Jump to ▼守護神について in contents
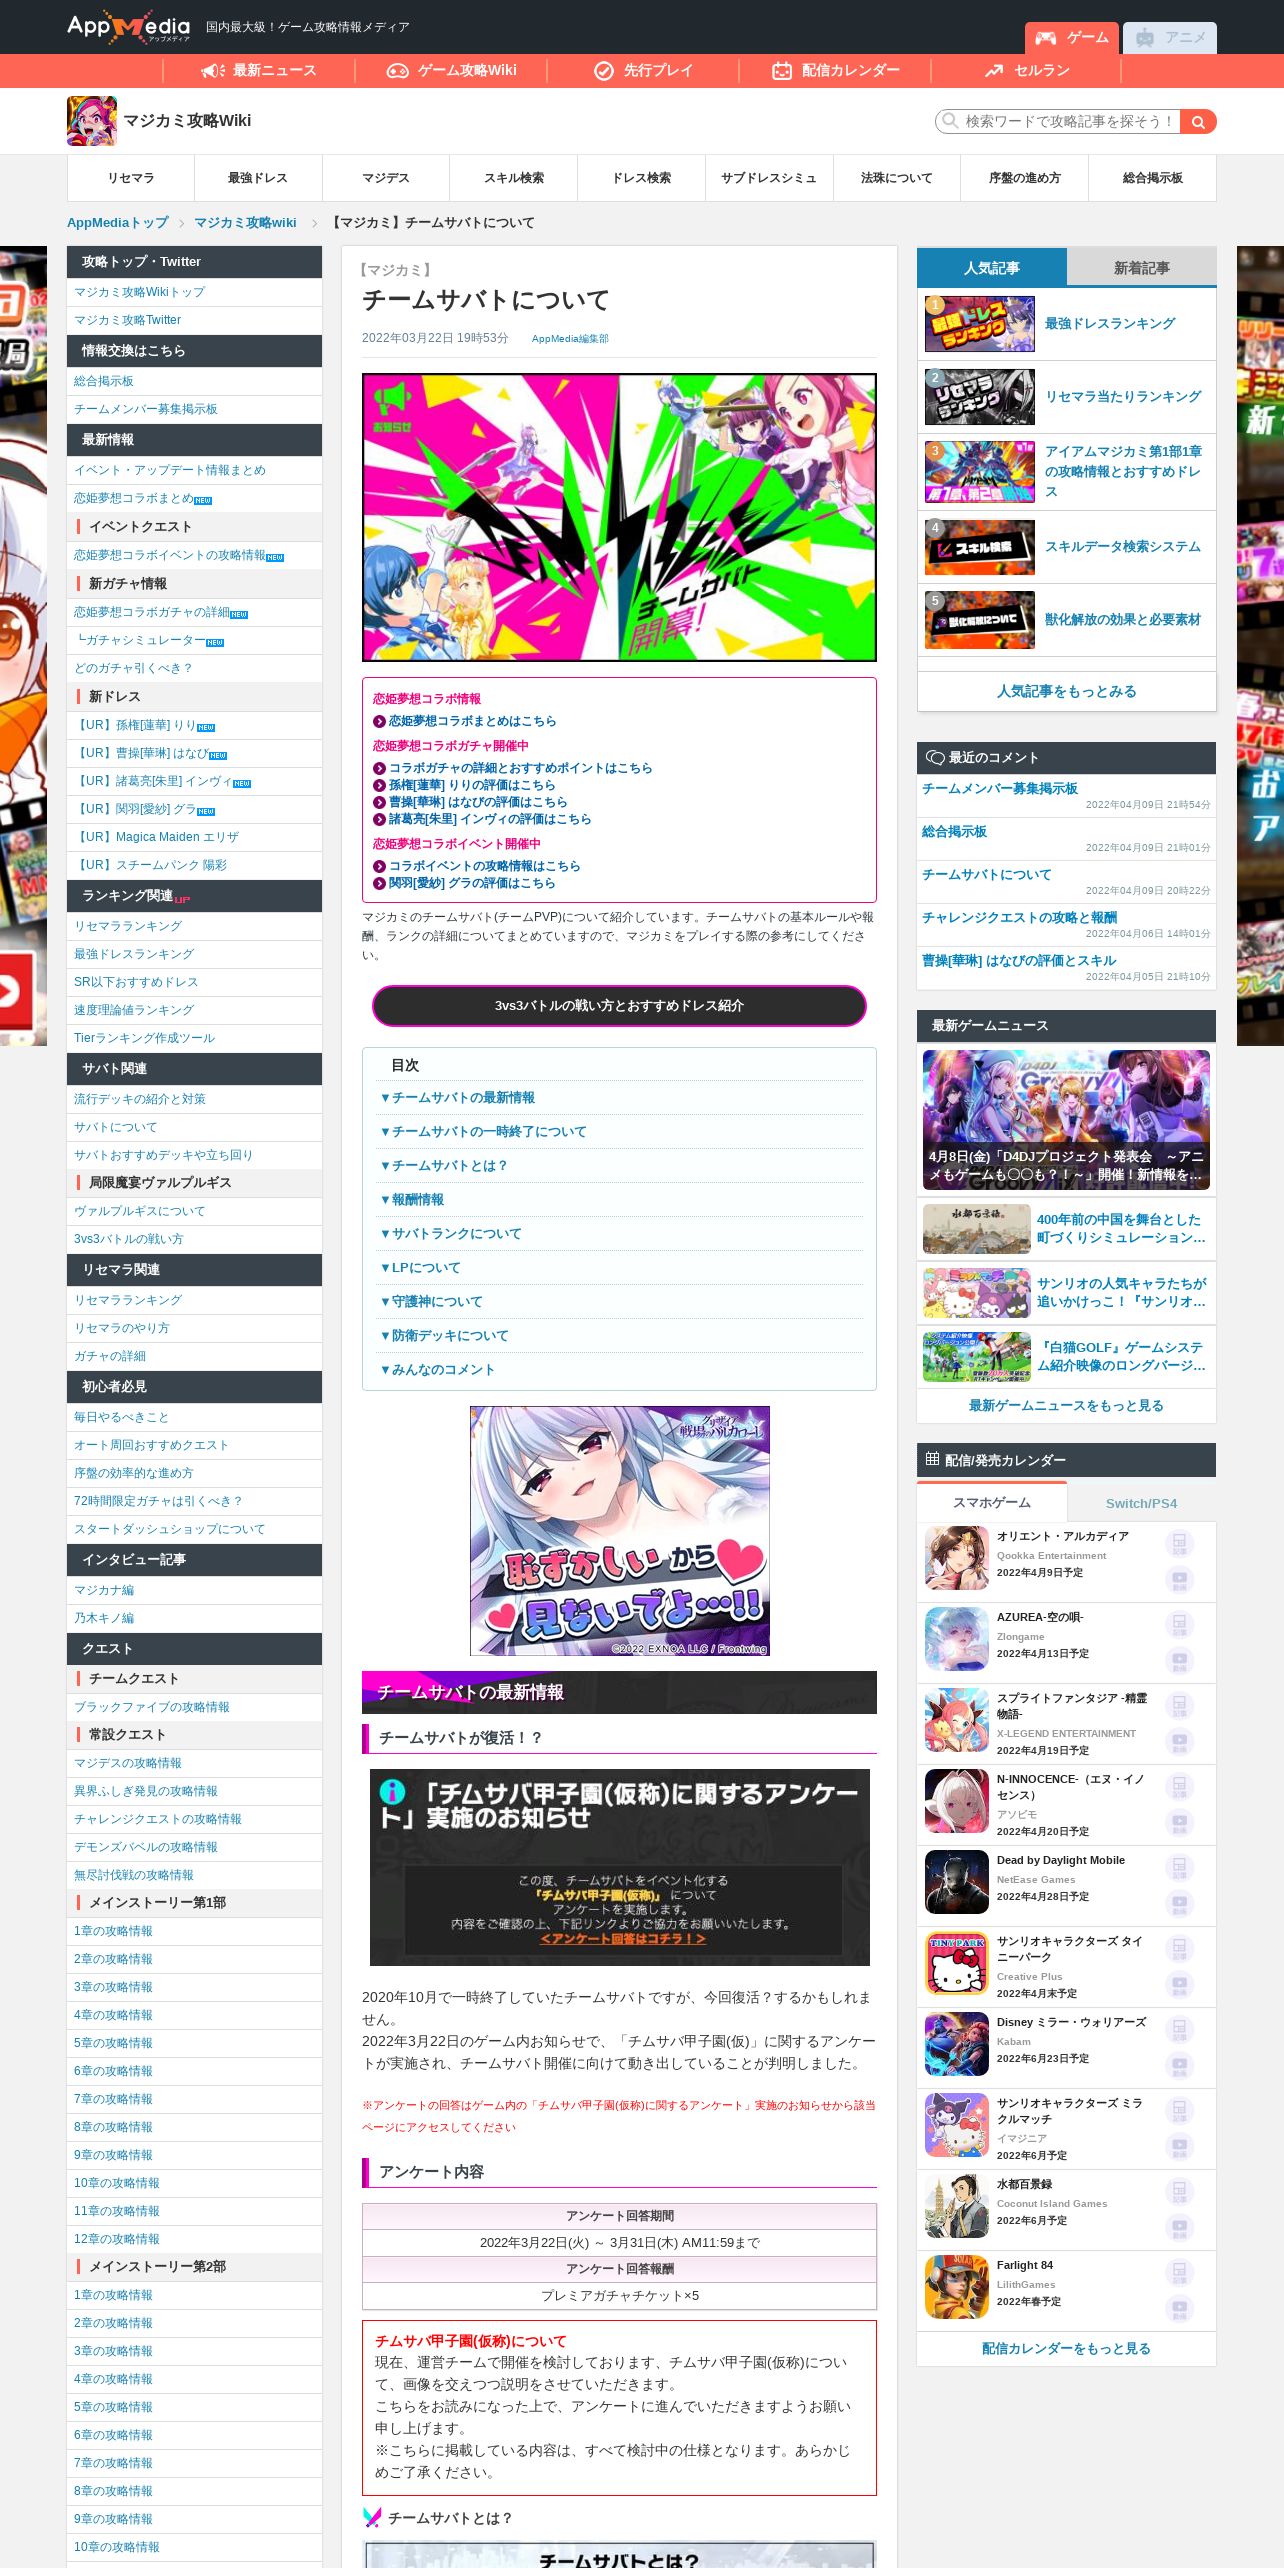Screen dimensions: 1284x2568 (x=431, y=1302)
